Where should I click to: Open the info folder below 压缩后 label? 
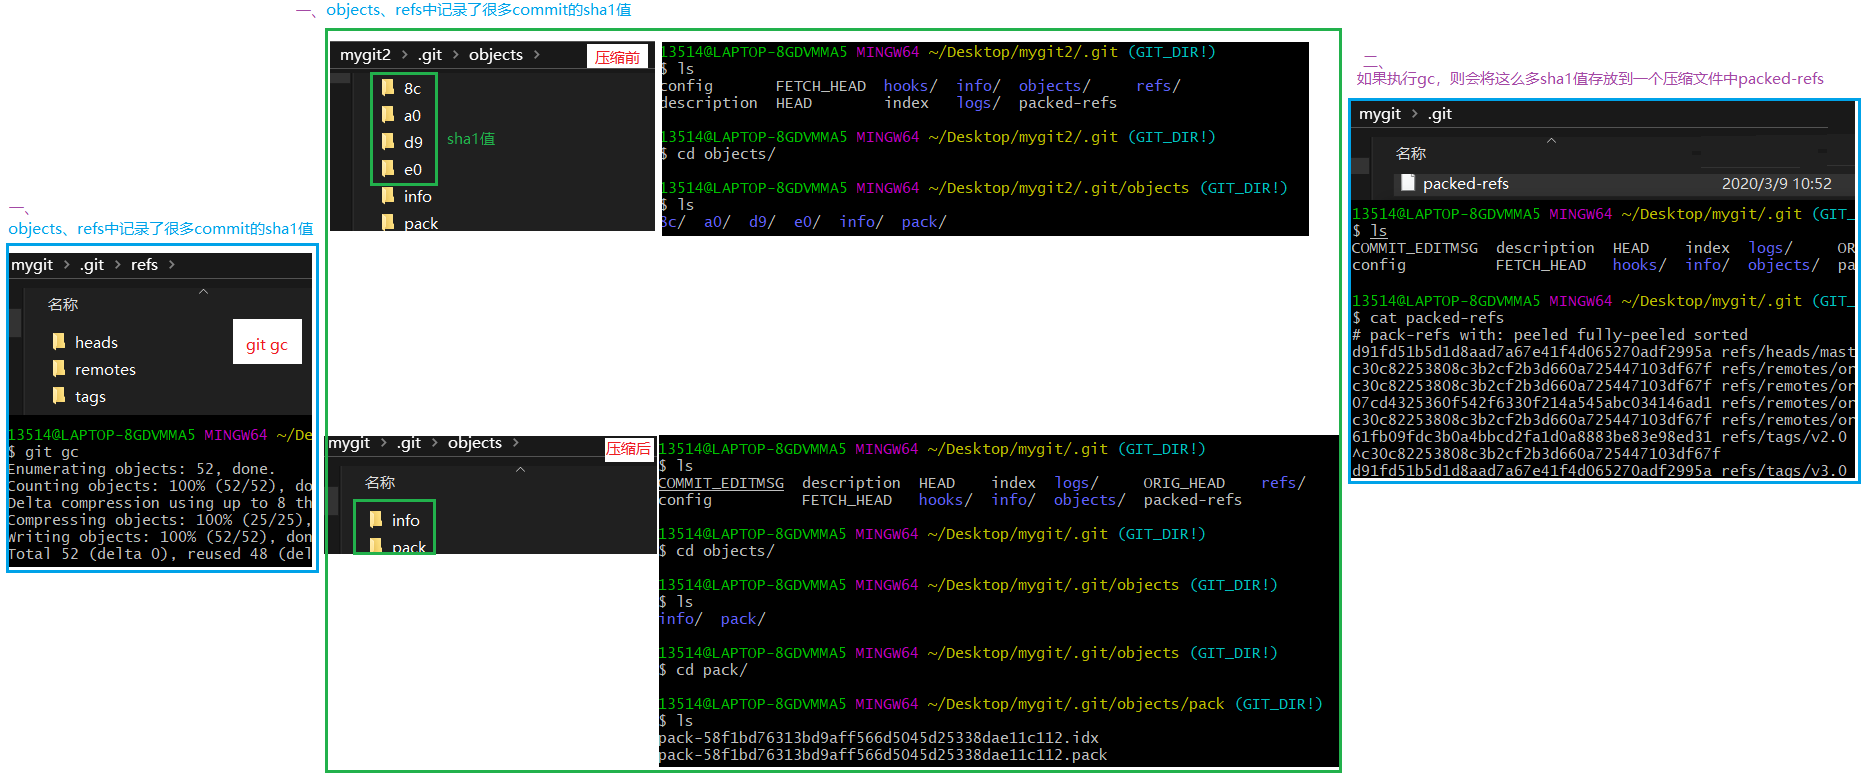coord(405,520)
